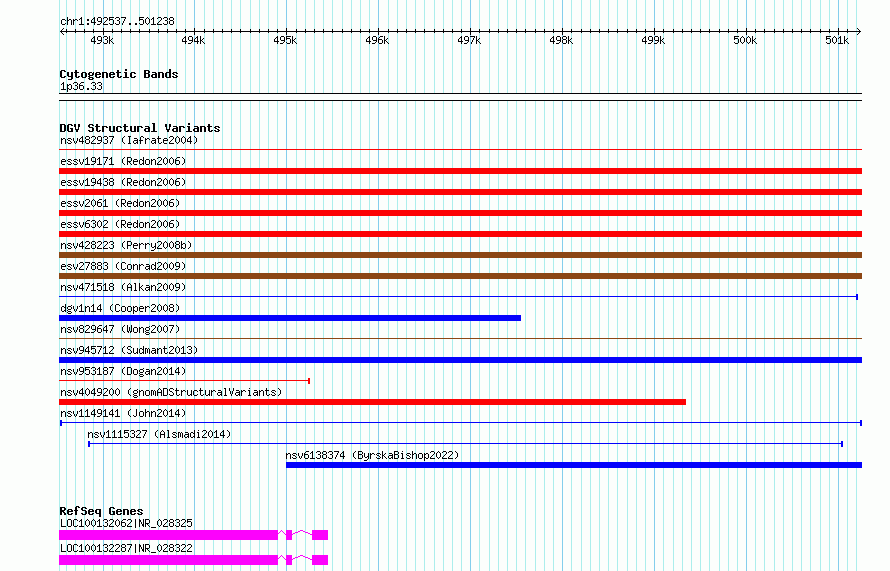Open nsv829647 (Wong2007) variant label
Image resolution: width=890 pixels, height=571 pixels.
click(x=120, y=329)
